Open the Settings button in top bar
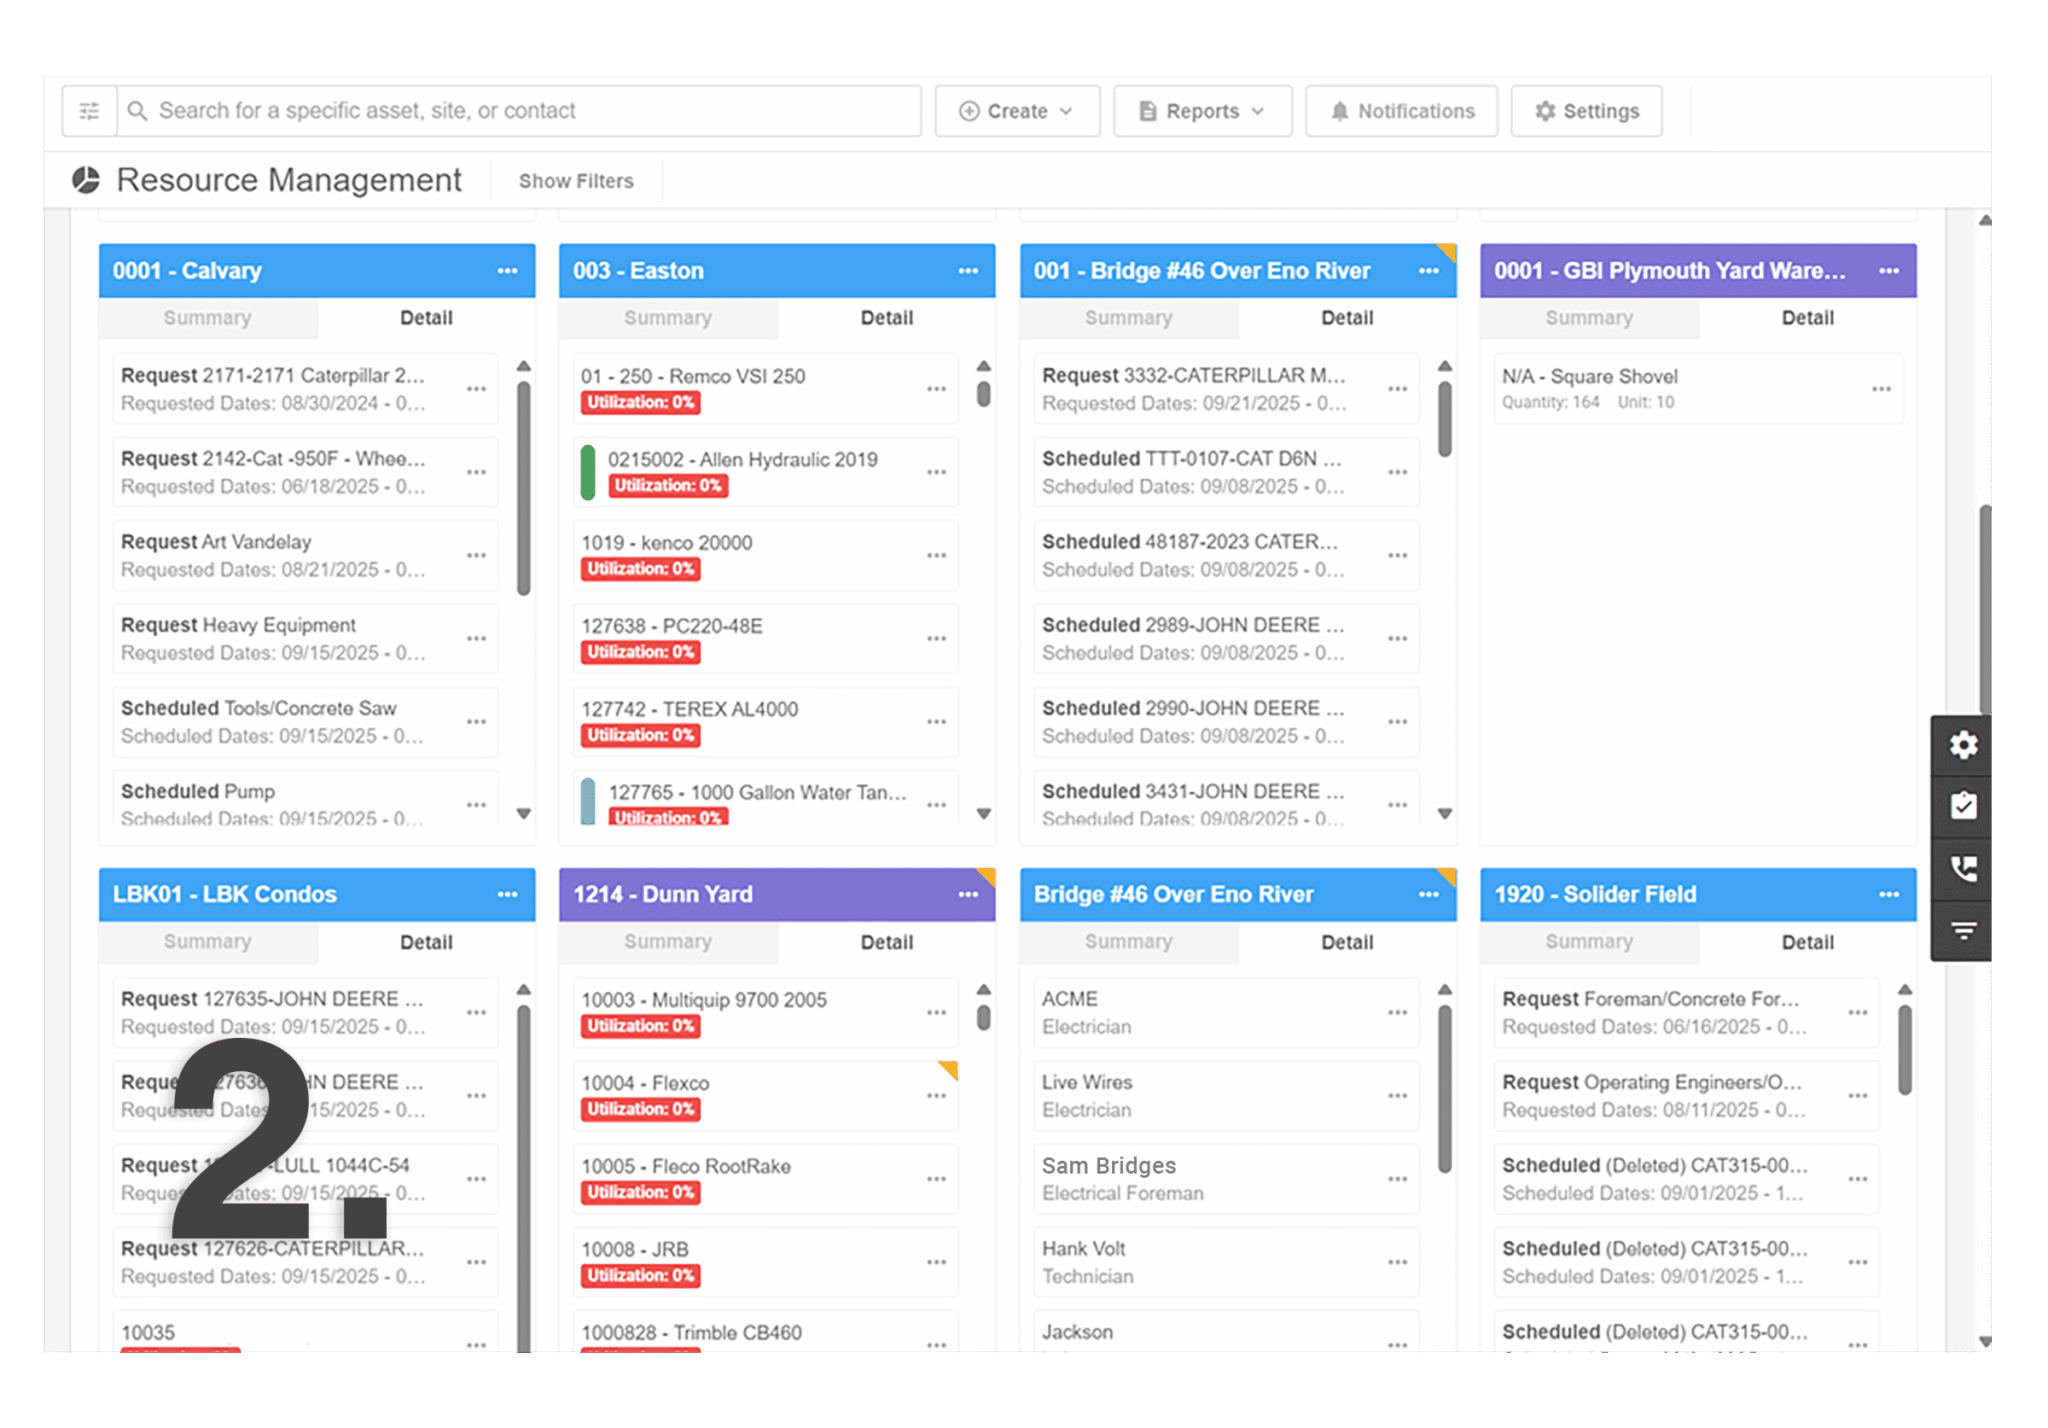The height and width of the screenshot is (1428, 2048). coord(1586,111)
